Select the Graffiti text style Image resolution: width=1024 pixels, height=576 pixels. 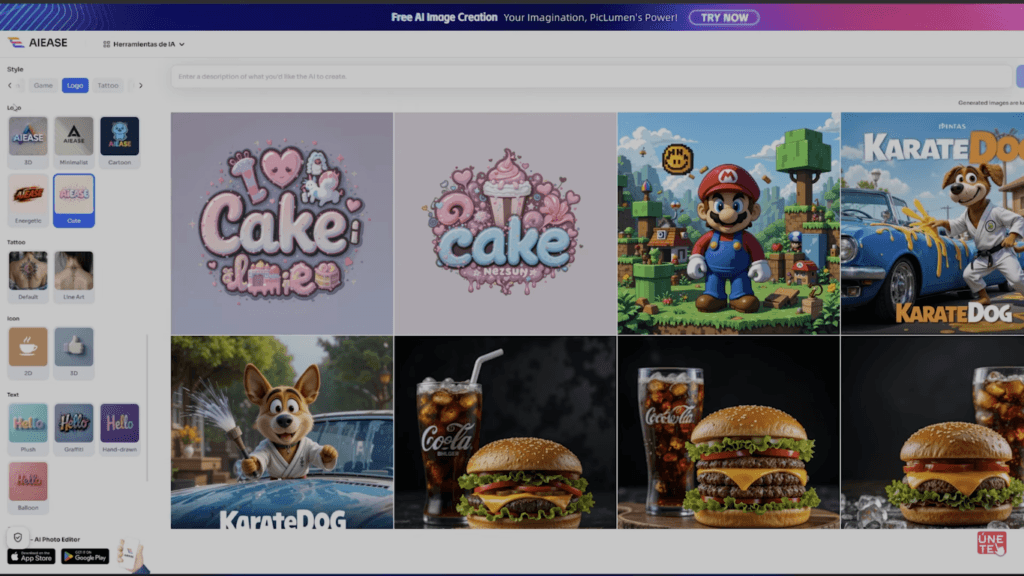[74, 423]
